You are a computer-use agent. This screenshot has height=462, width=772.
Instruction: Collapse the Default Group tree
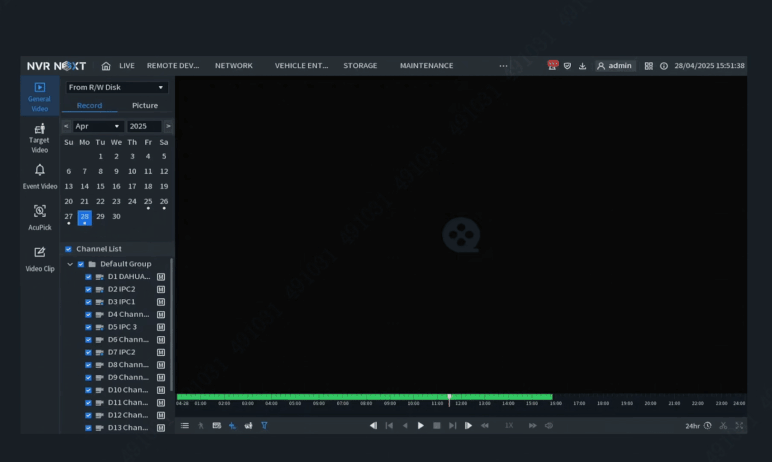pyautogui.click(x=69, y=264)
